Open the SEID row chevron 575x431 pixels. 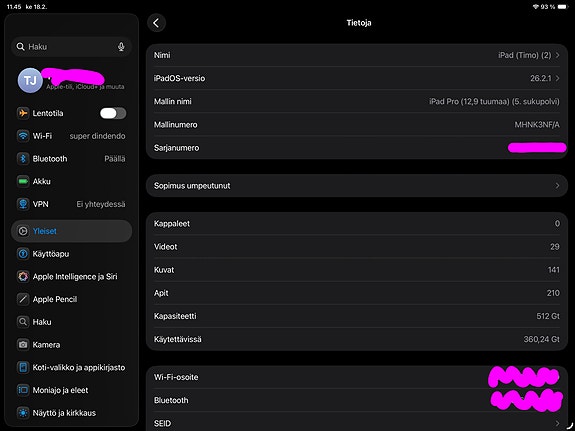point(557,423)
